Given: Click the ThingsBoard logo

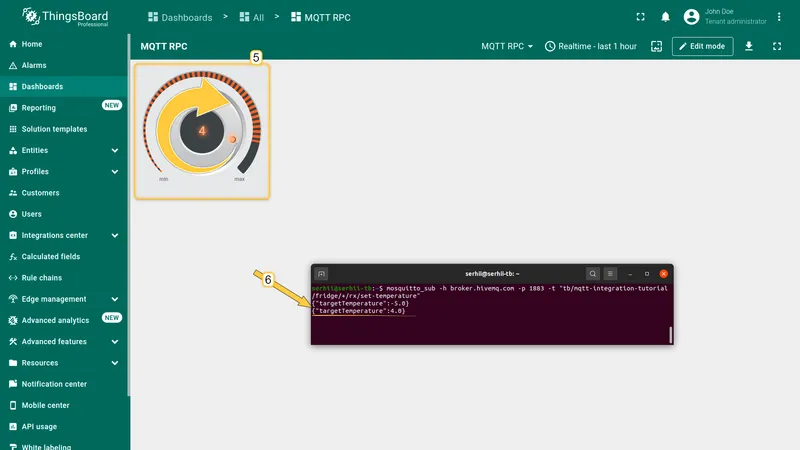Looking at the screenshot, I should click(65, 17).
